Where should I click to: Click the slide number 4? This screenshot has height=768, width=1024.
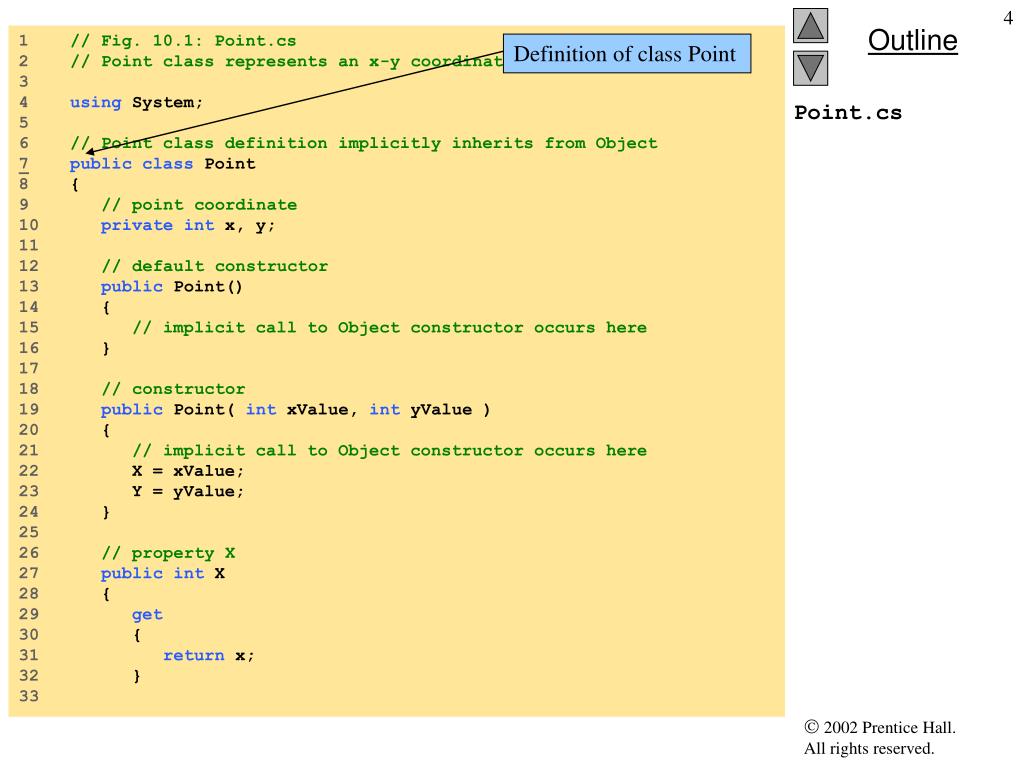click(x=1008, y=18)
